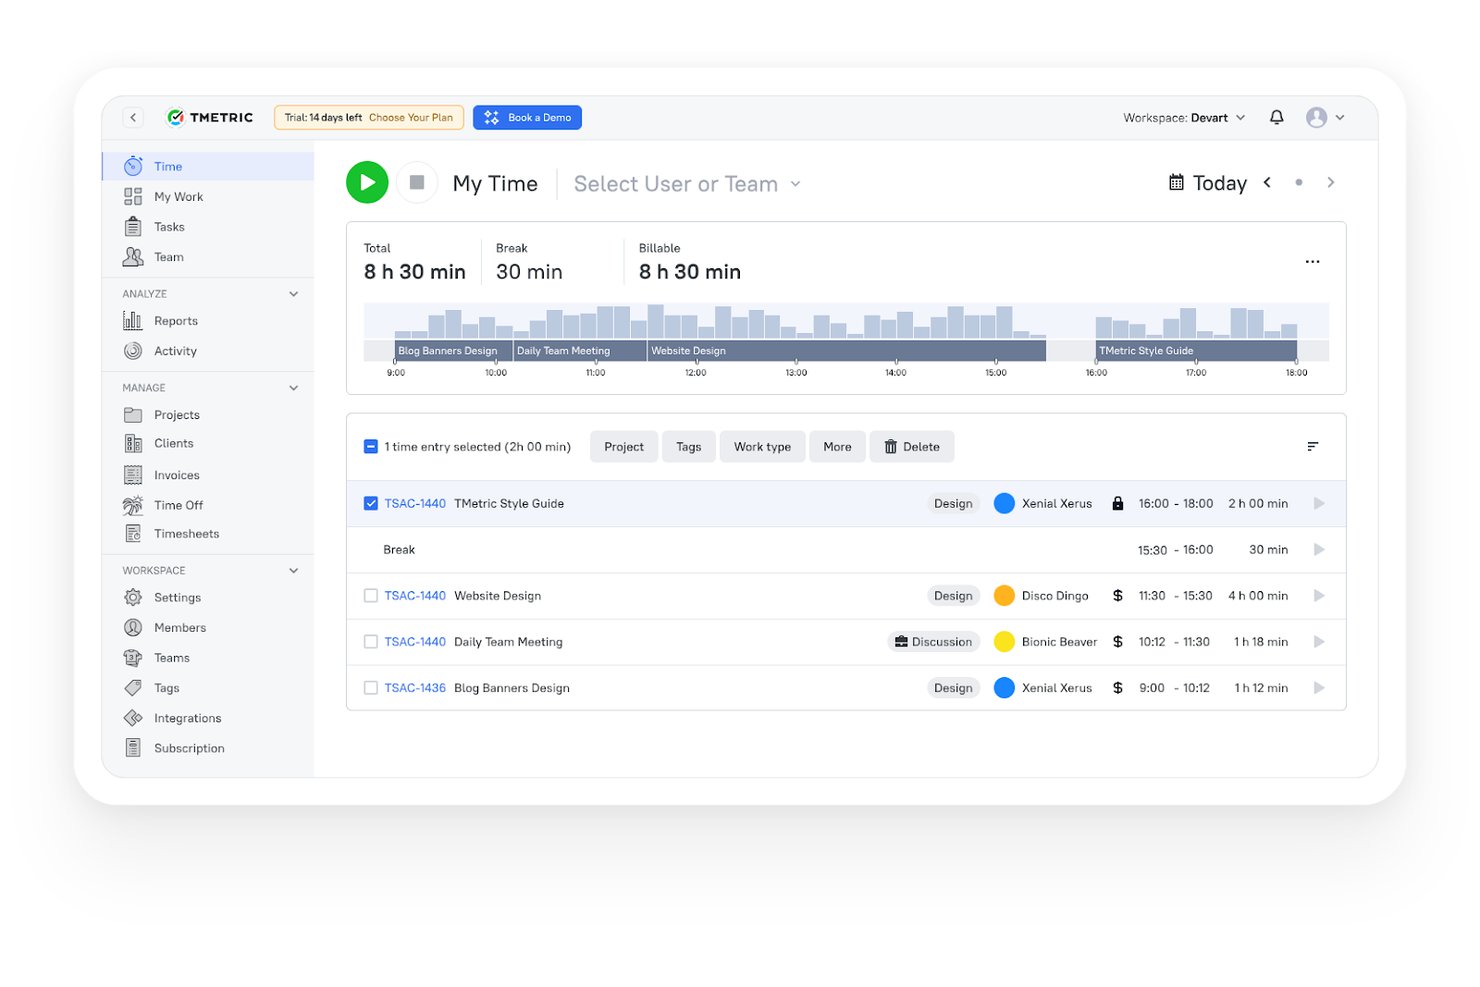Viewport: 1480px width, 987px height.
Task: Start the timer with the green play button
Action: point(367,183)
